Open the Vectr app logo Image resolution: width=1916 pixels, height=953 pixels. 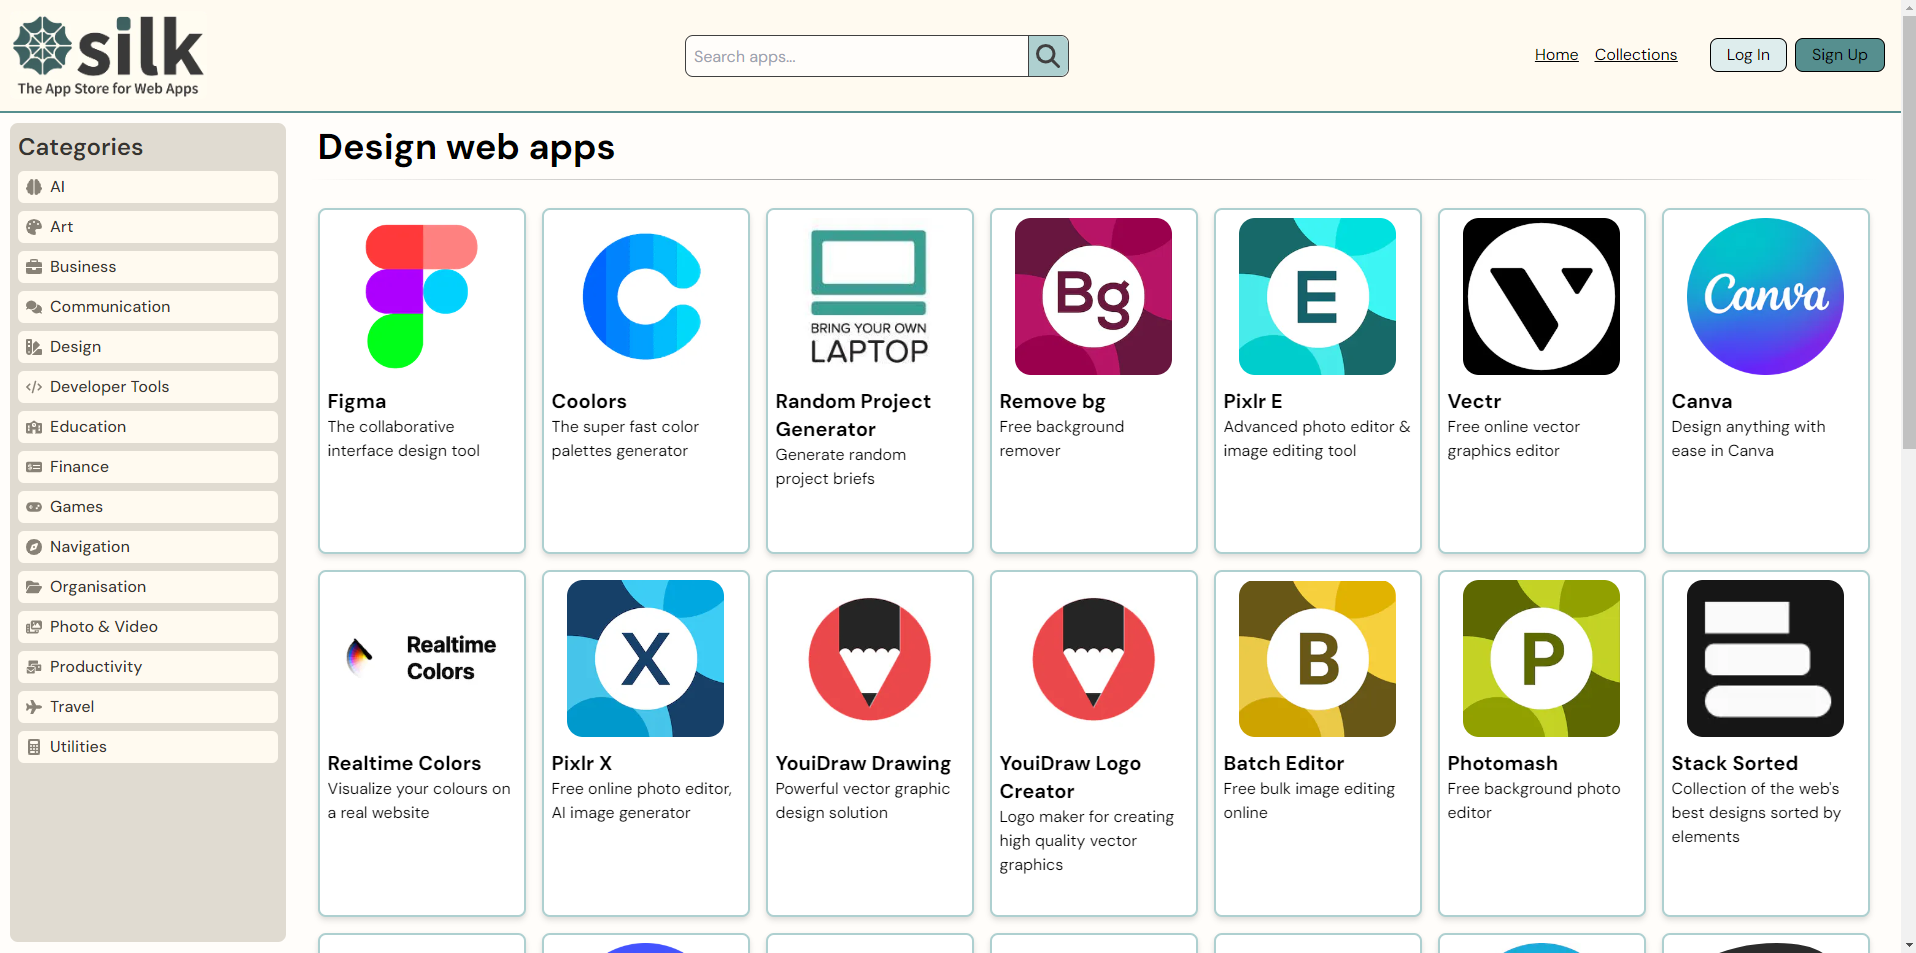[x=1542, y=296]
